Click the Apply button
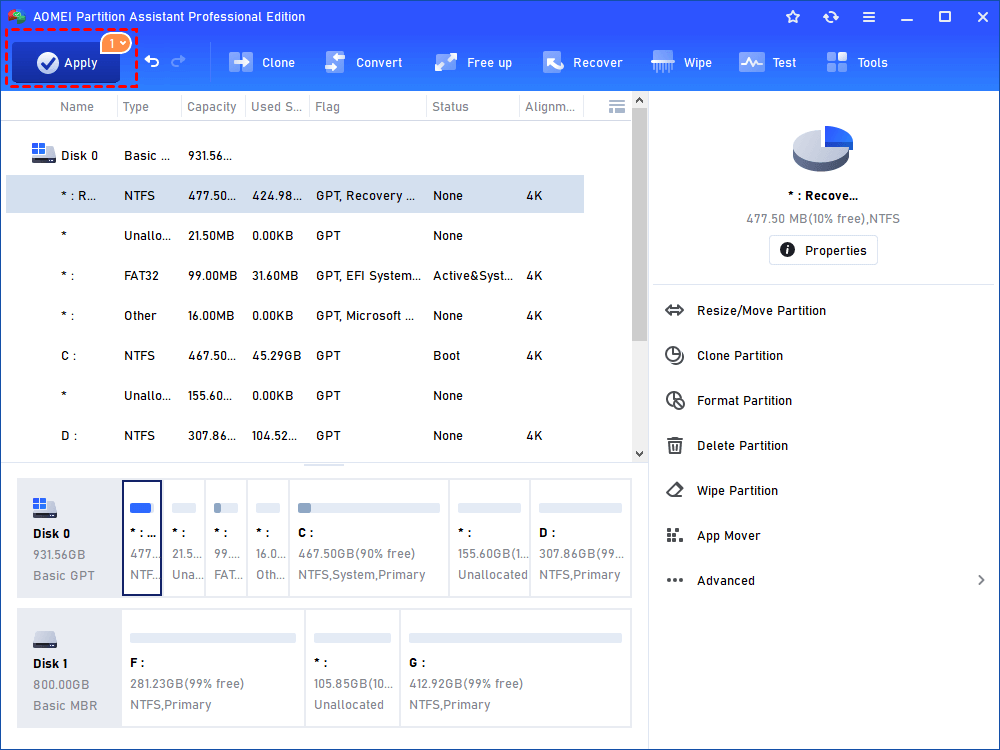This screenshot has height=750, width=1000. click(66, 62)
